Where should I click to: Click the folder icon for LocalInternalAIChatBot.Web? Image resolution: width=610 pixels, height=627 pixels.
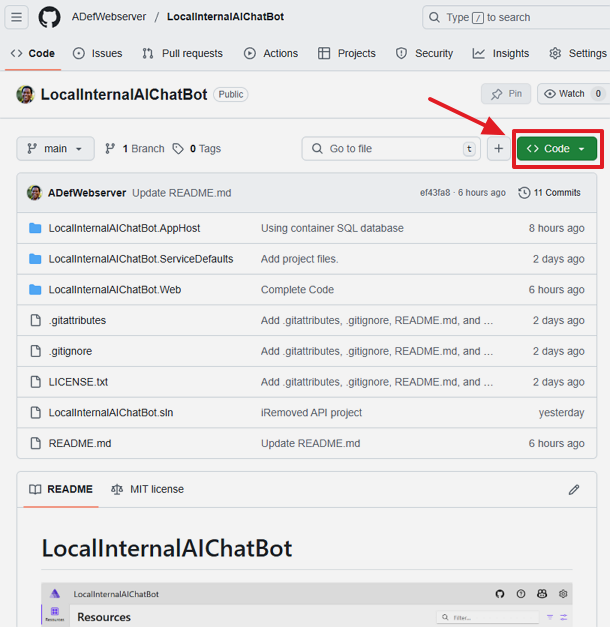pyautogui.click(x=35, y=290)
